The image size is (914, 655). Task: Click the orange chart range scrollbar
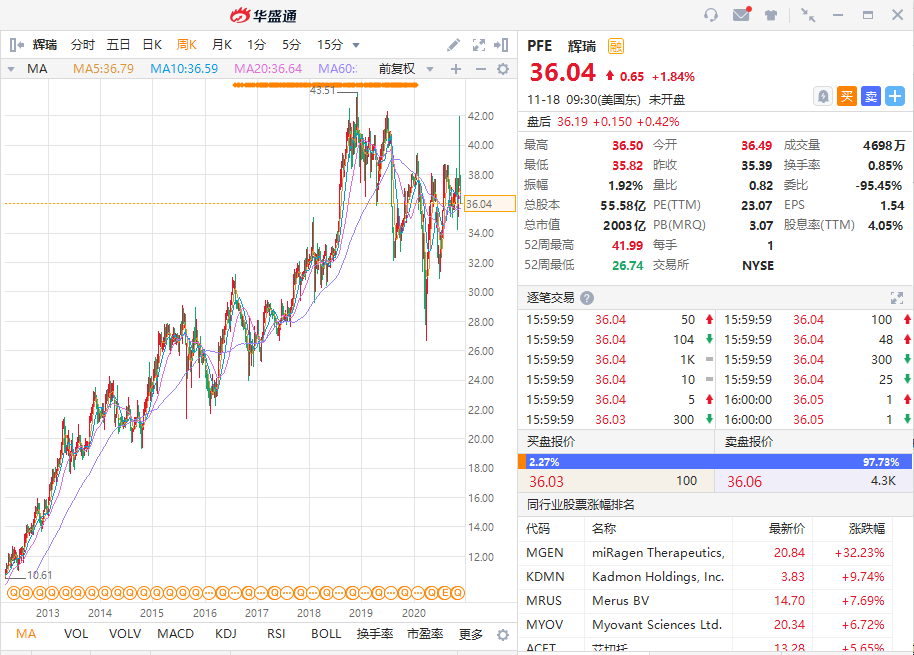(325, 85)
